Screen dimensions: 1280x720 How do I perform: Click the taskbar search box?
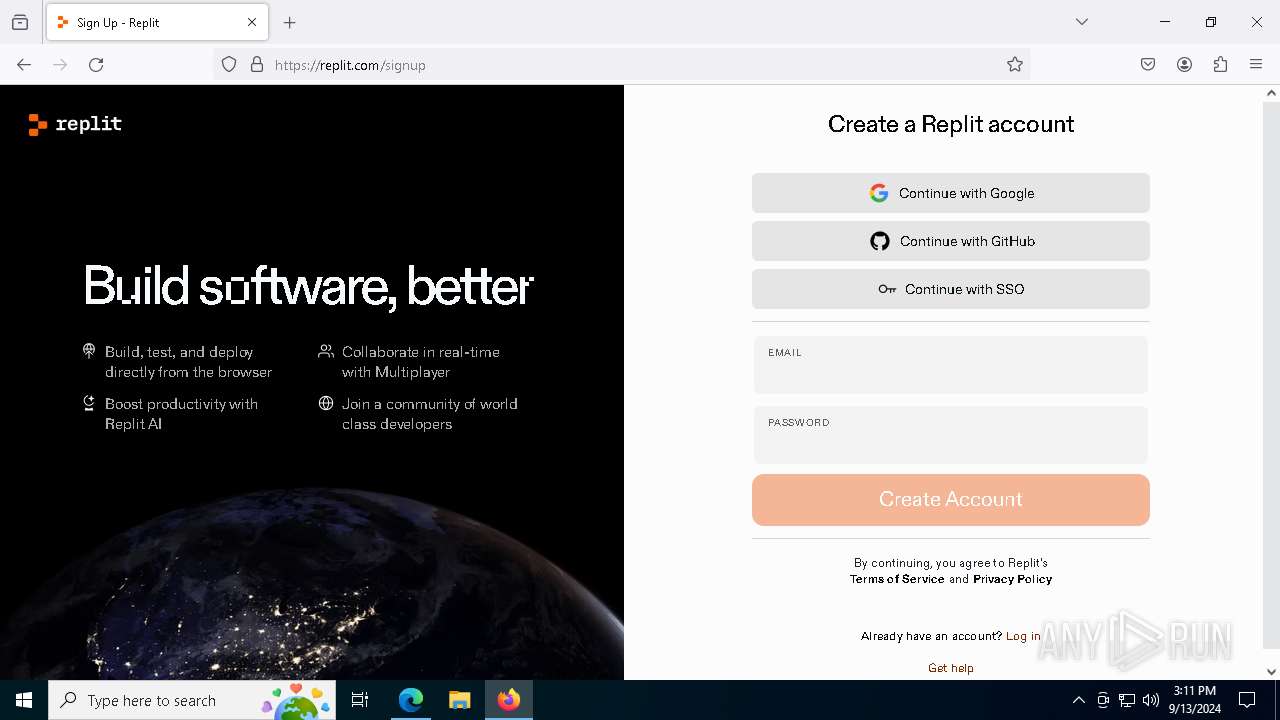tap(192, 700)
